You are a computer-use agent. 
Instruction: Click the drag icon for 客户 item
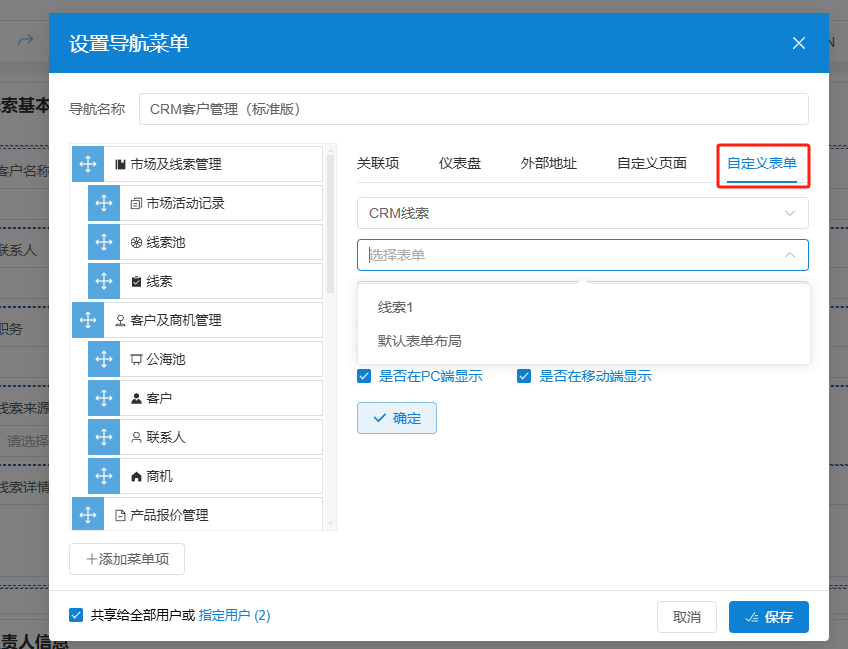104,398
